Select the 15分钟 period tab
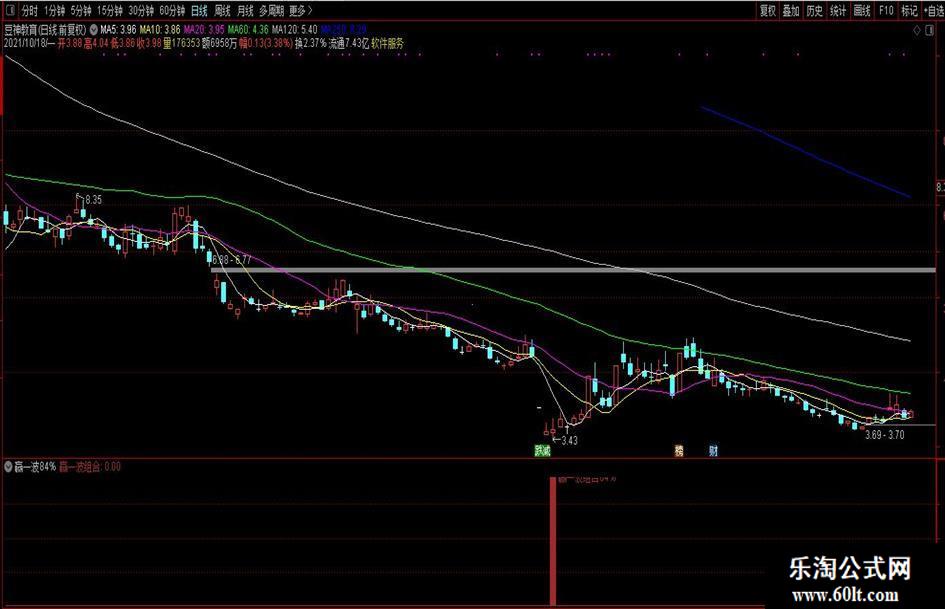 [110, 11]
